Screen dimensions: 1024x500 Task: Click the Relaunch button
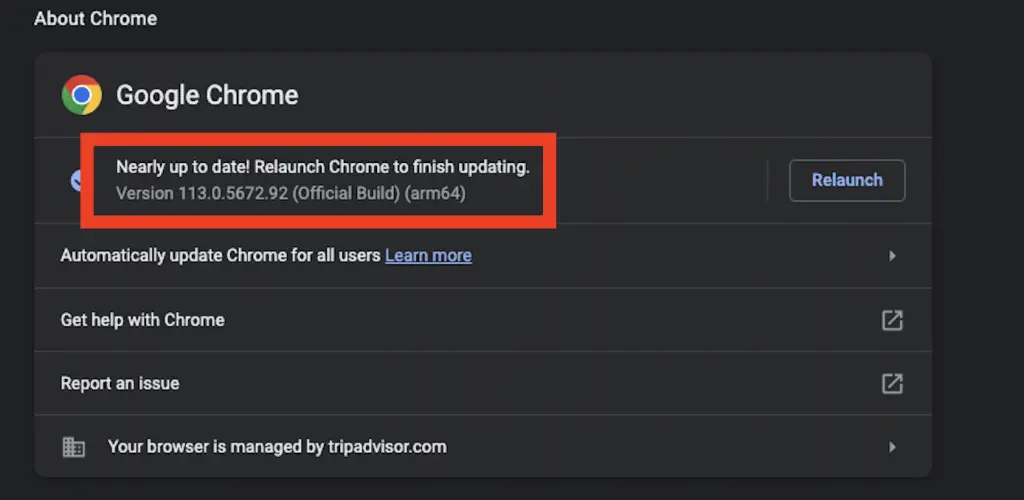tap(847, 180)
